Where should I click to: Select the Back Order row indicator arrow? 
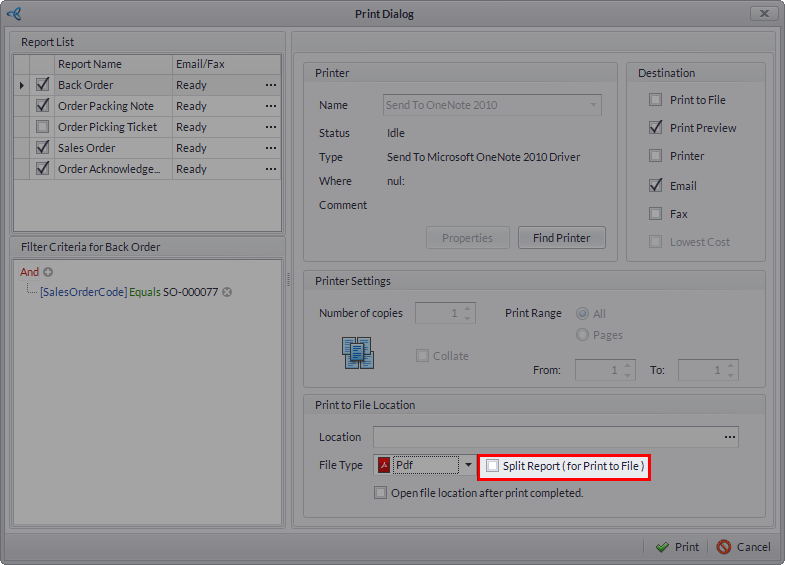[22, 85]
